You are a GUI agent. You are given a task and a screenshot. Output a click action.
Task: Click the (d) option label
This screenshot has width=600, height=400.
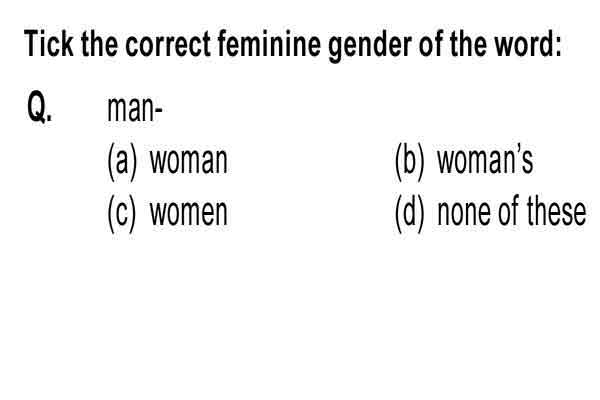(409, 214)
